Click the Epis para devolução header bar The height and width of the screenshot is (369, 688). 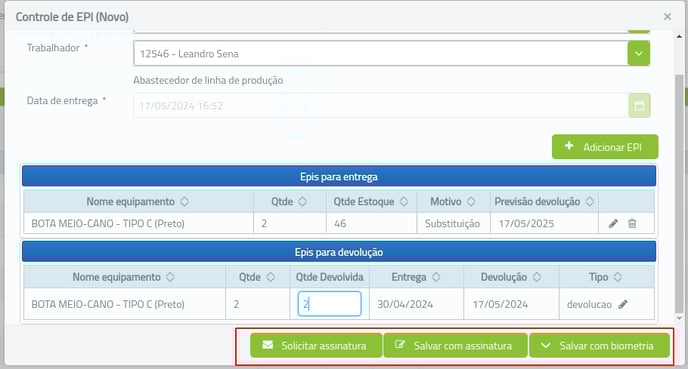[339, 252]
